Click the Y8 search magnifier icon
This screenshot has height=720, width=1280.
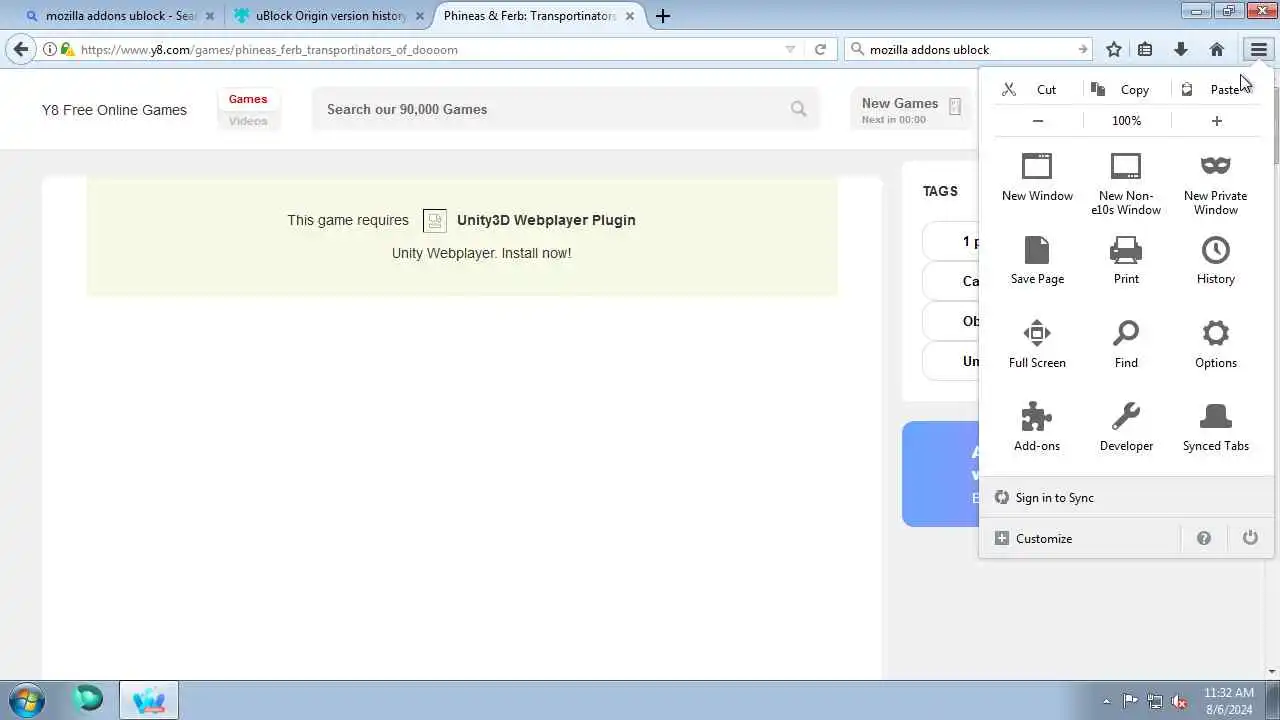tap(798, 109)
